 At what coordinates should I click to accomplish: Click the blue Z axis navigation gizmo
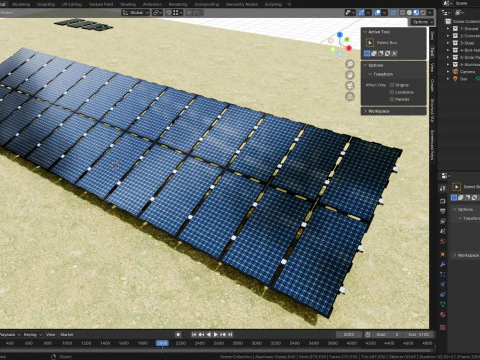(340, 35)
